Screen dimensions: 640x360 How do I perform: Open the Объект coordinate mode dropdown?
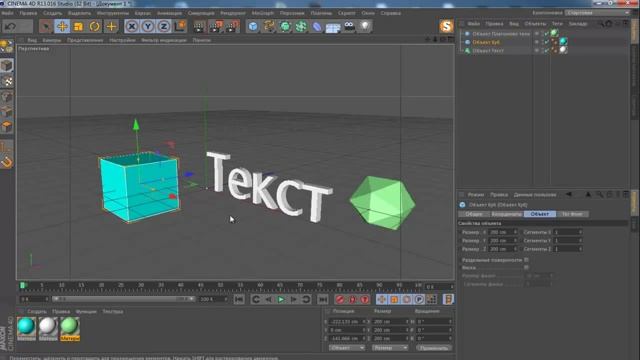pos(347,348)
